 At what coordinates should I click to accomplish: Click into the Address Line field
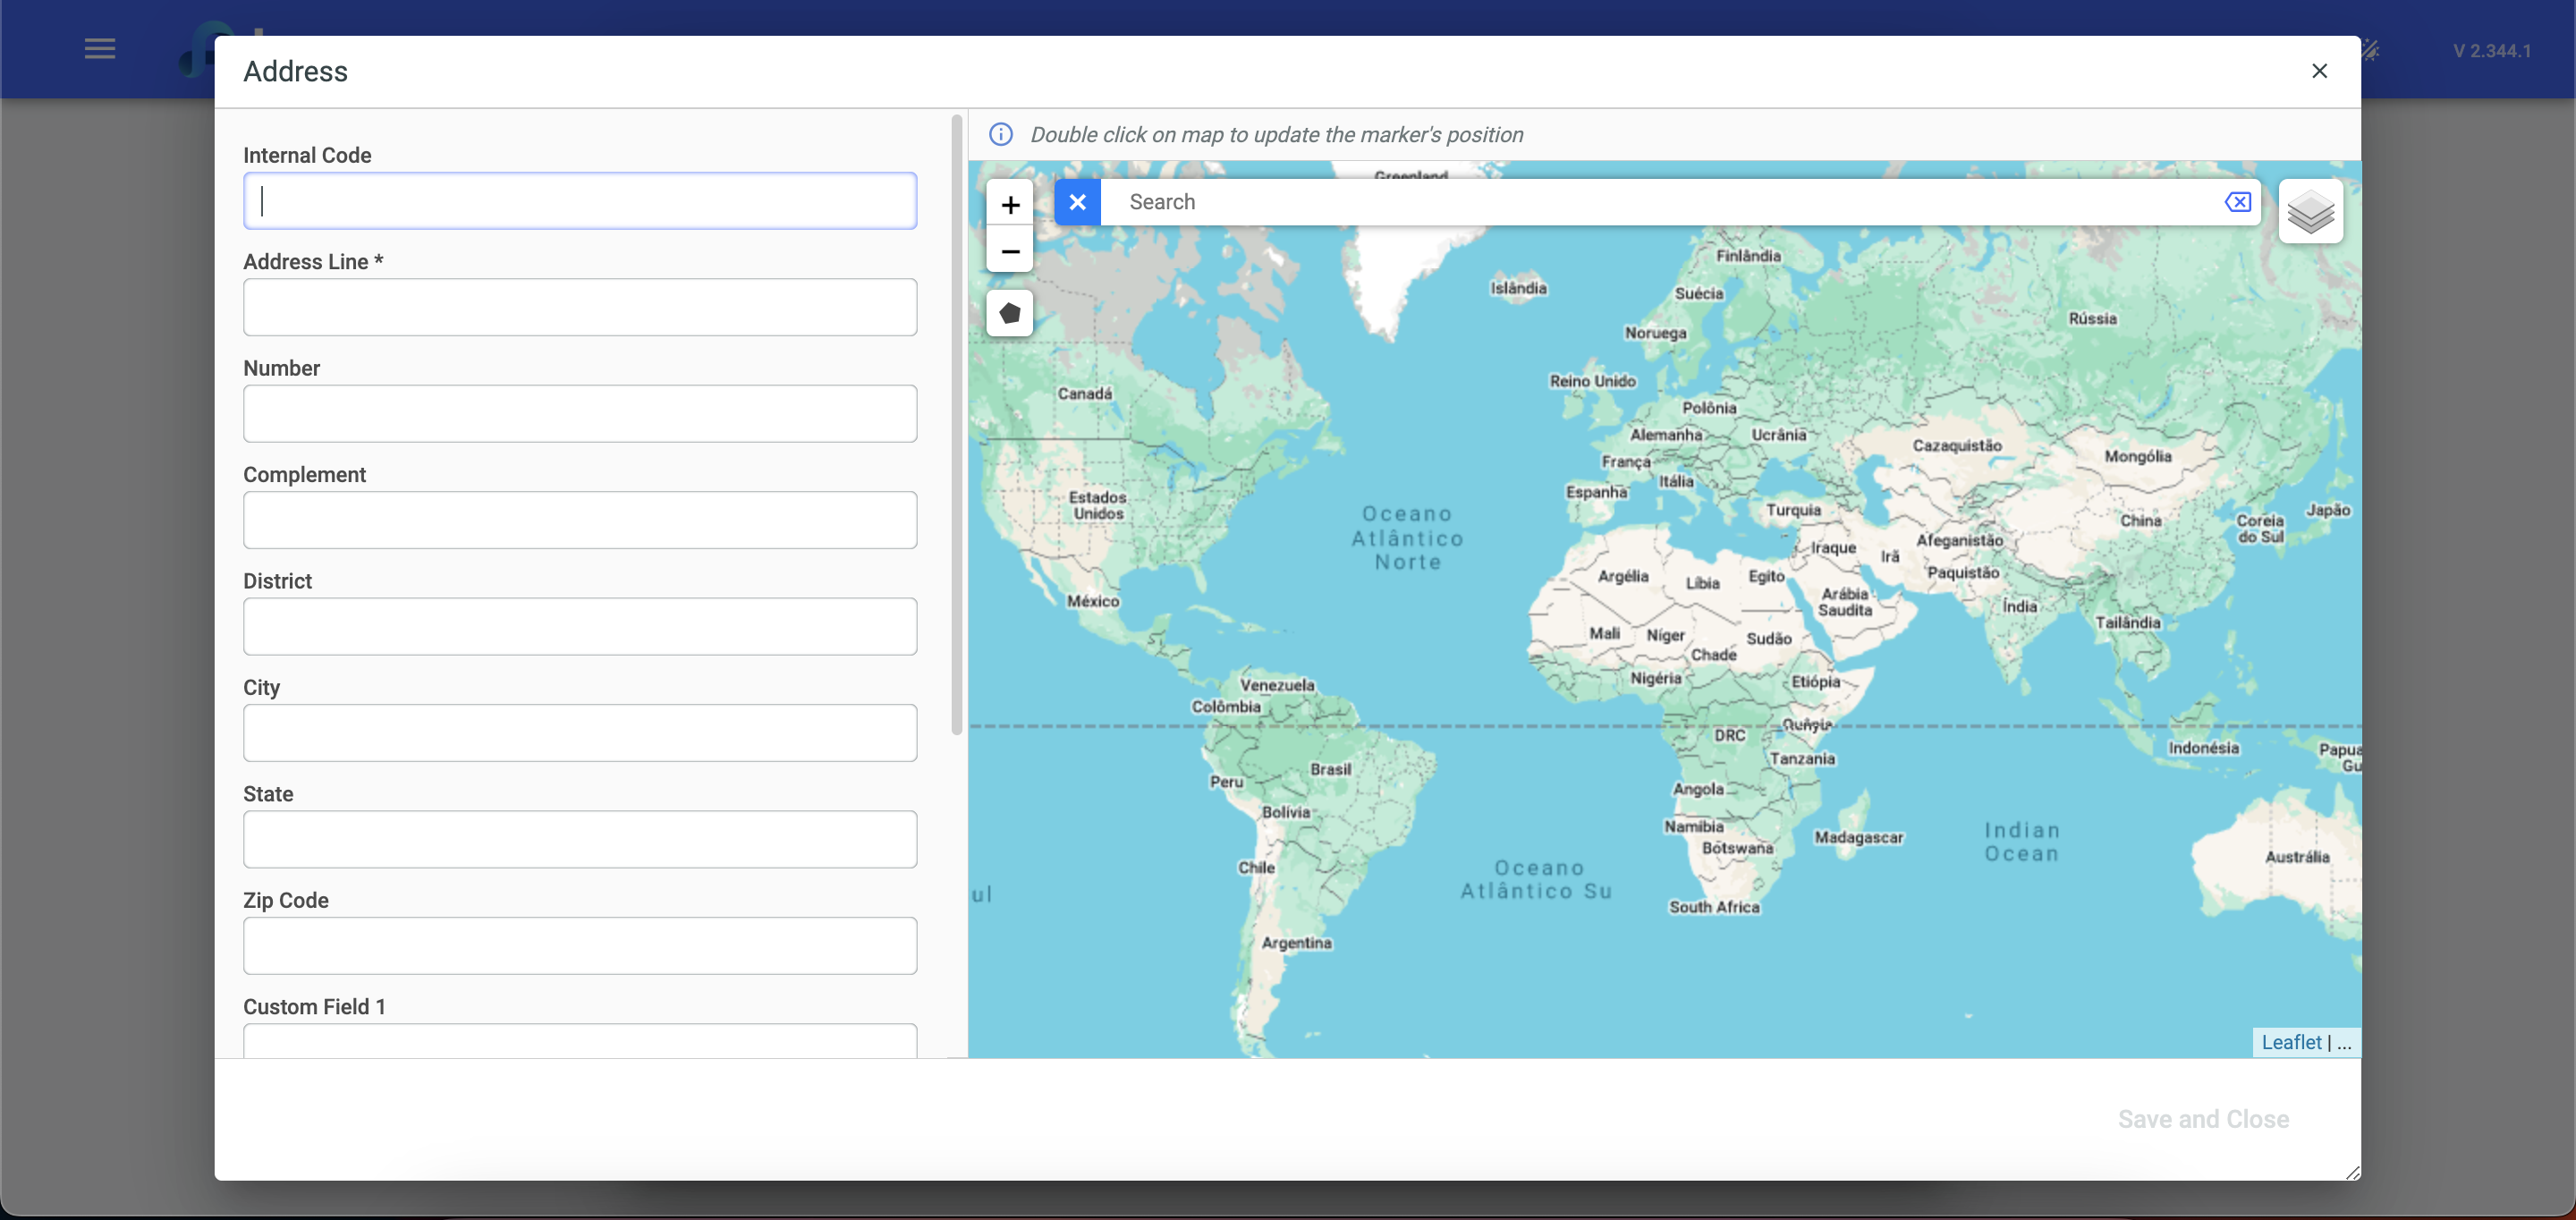[580, 307]
